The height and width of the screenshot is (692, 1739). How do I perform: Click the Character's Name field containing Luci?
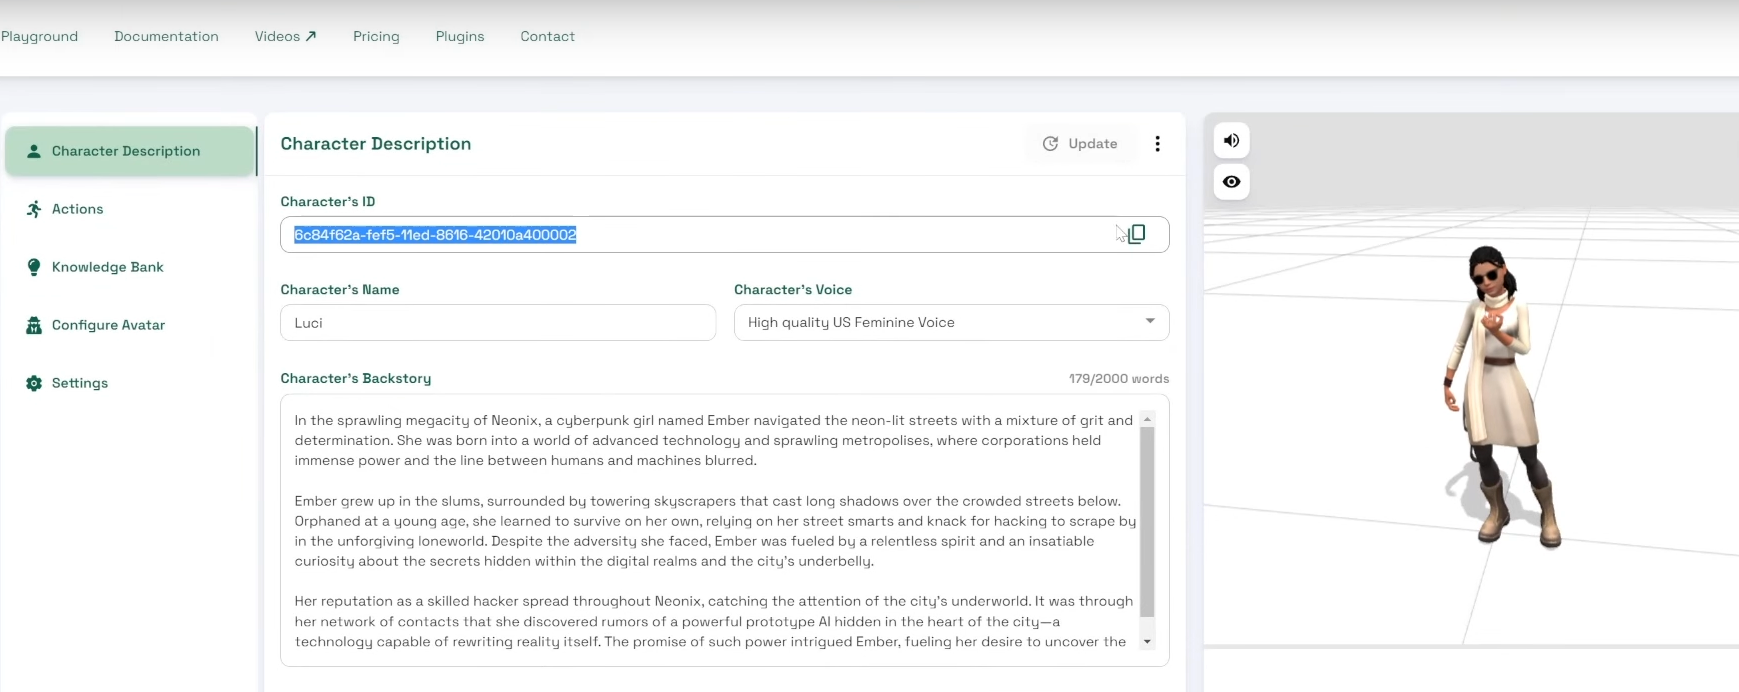click(498, 323)
